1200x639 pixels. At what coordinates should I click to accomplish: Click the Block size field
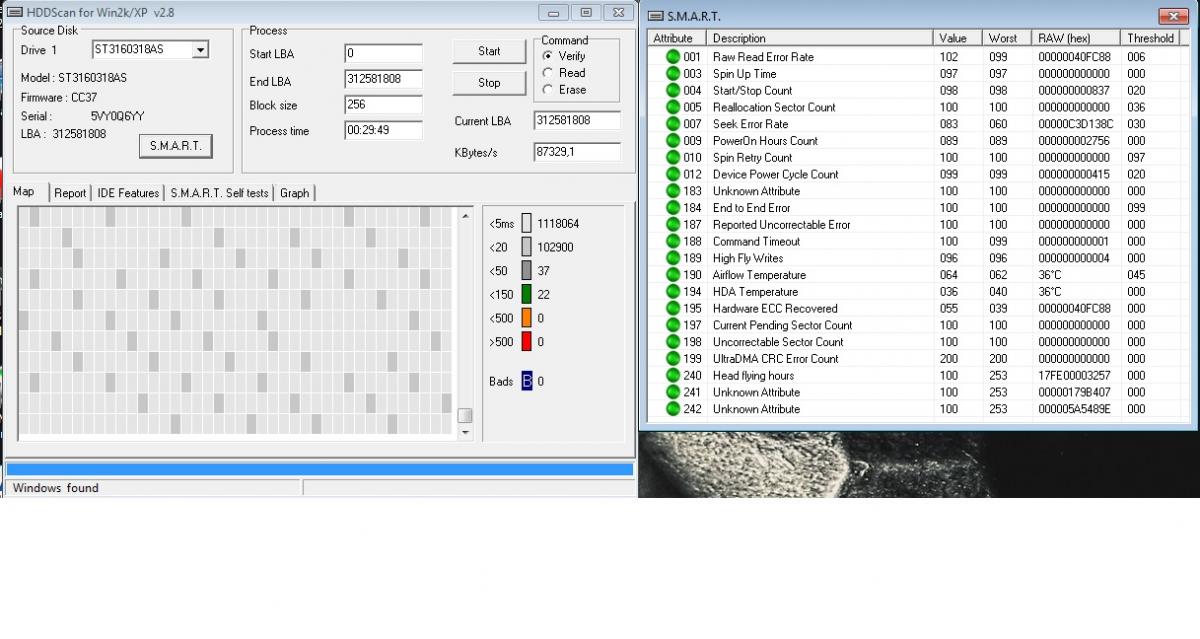(x=383, y=104)
